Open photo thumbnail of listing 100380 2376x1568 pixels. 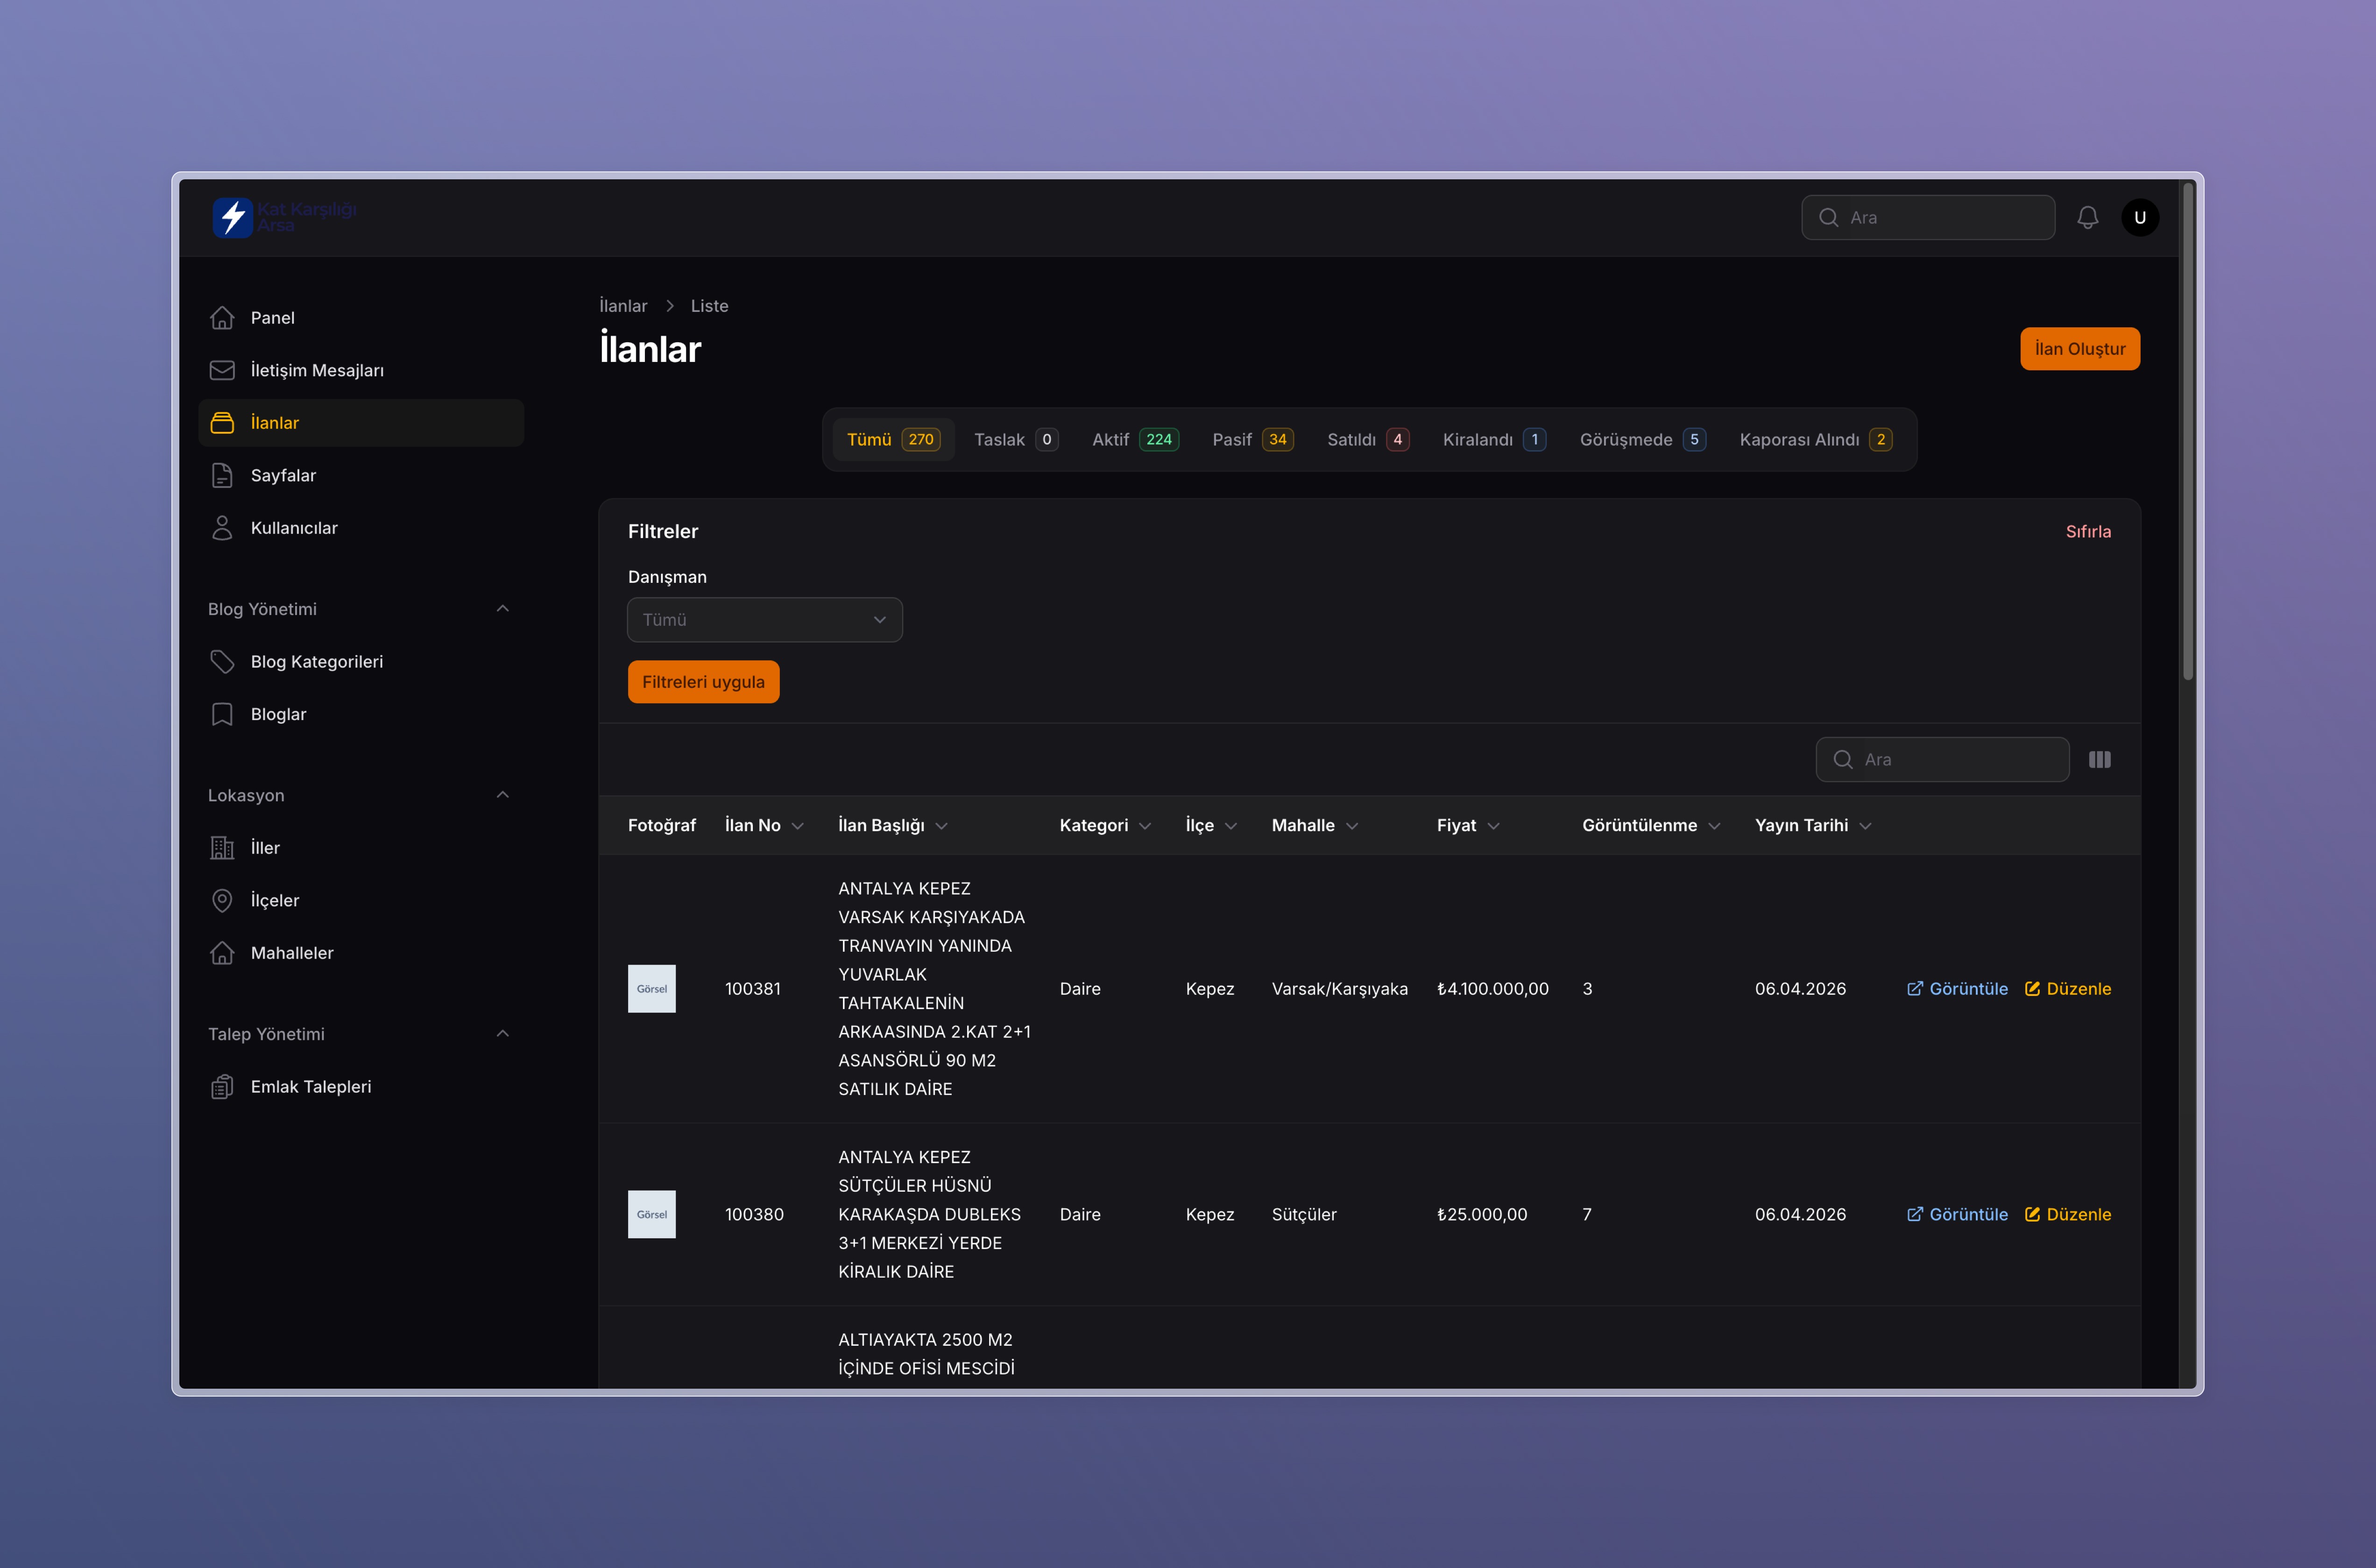[x=651, y=1214]
